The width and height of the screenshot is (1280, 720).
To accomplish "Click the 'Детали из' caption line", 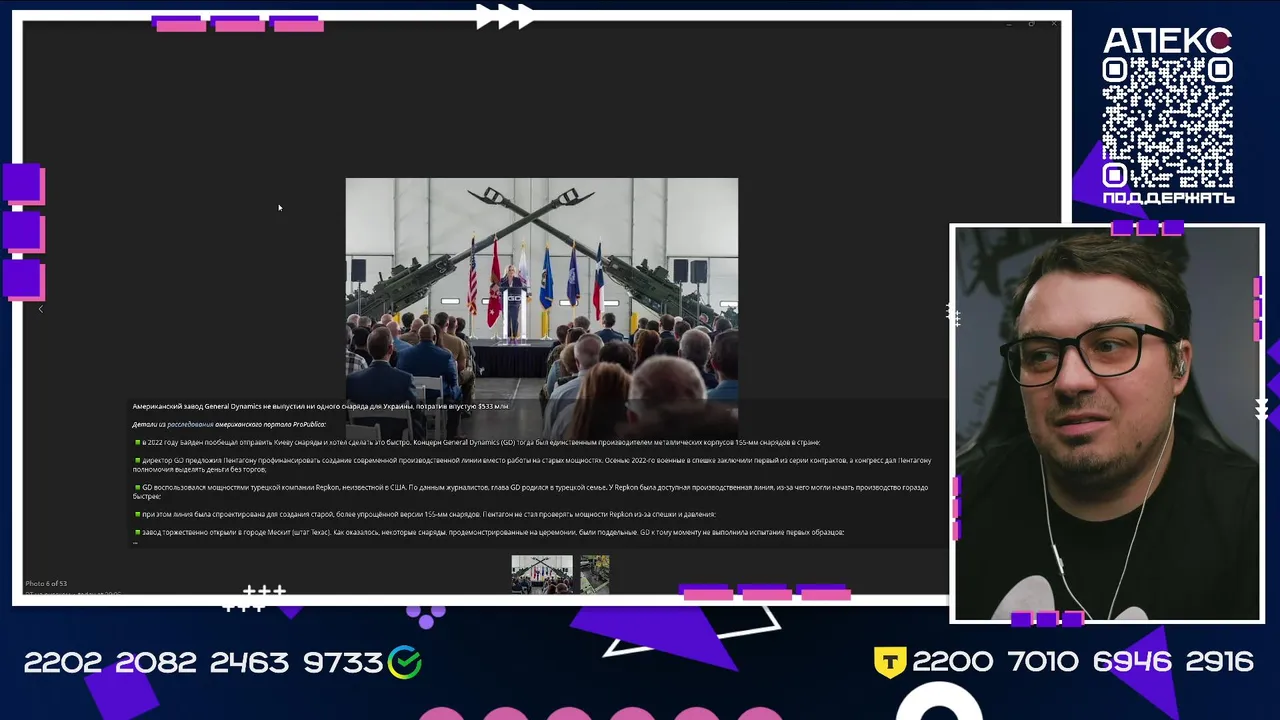I will (229, 424).
